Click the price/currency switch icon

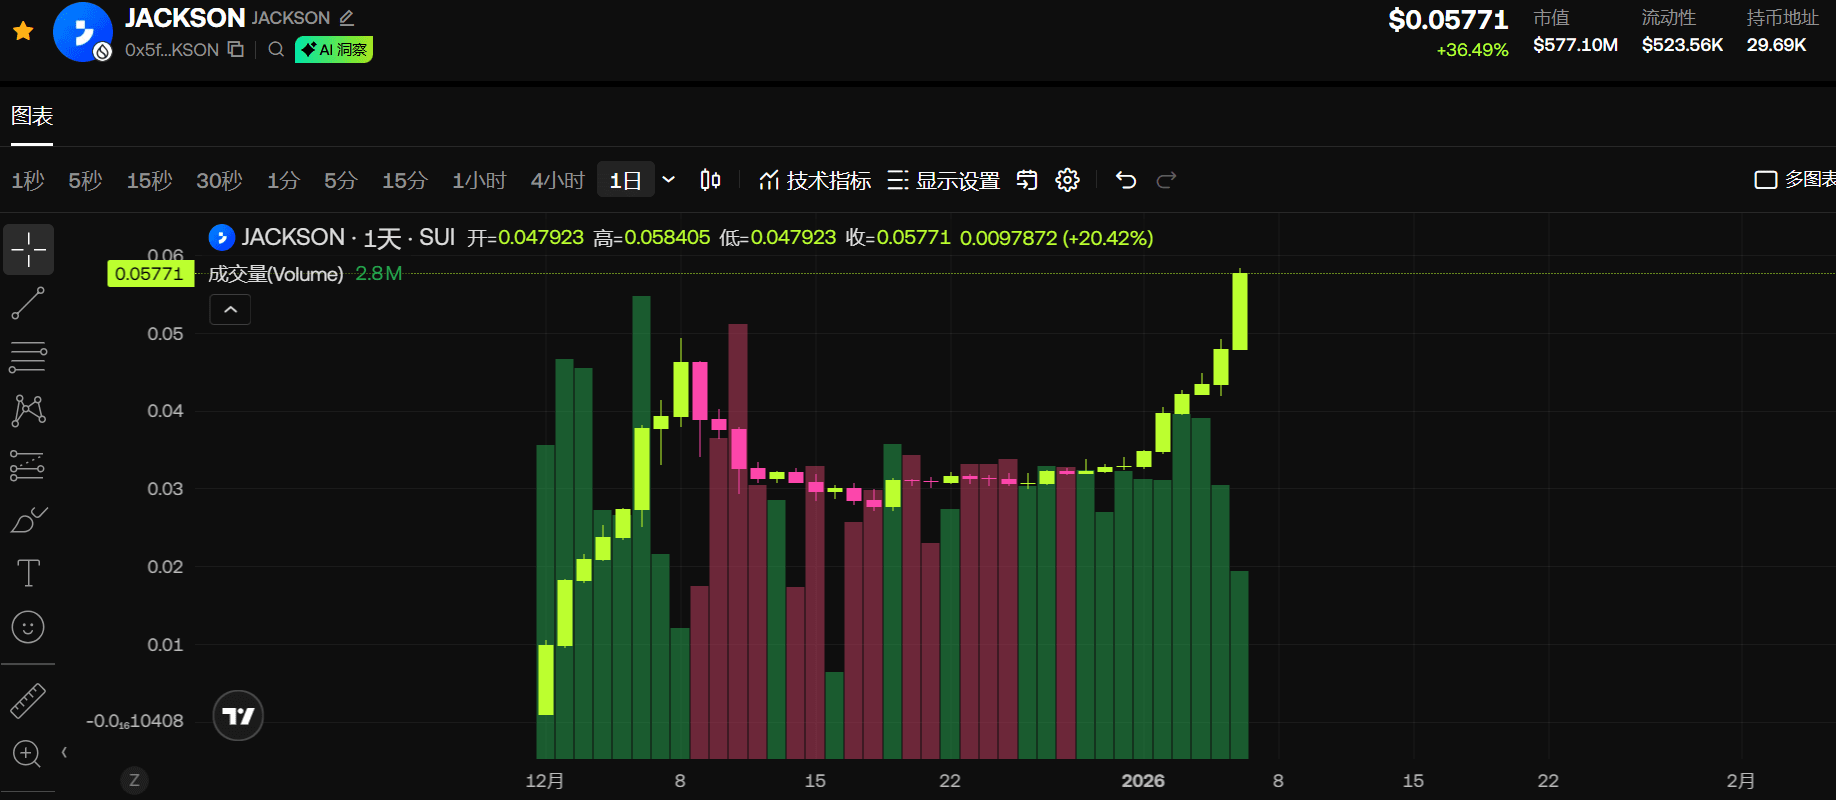click(1027, 180)
